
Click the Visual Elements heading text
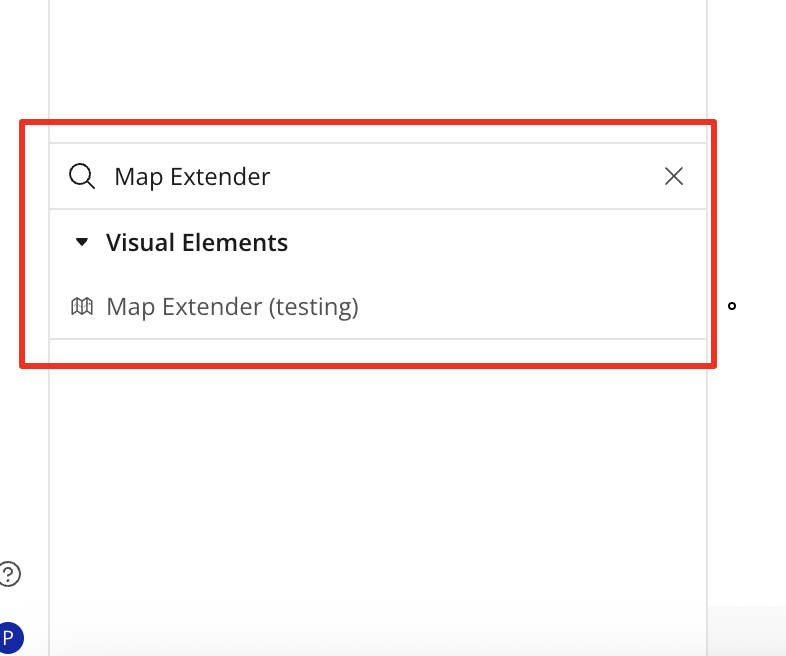point(197,243)
